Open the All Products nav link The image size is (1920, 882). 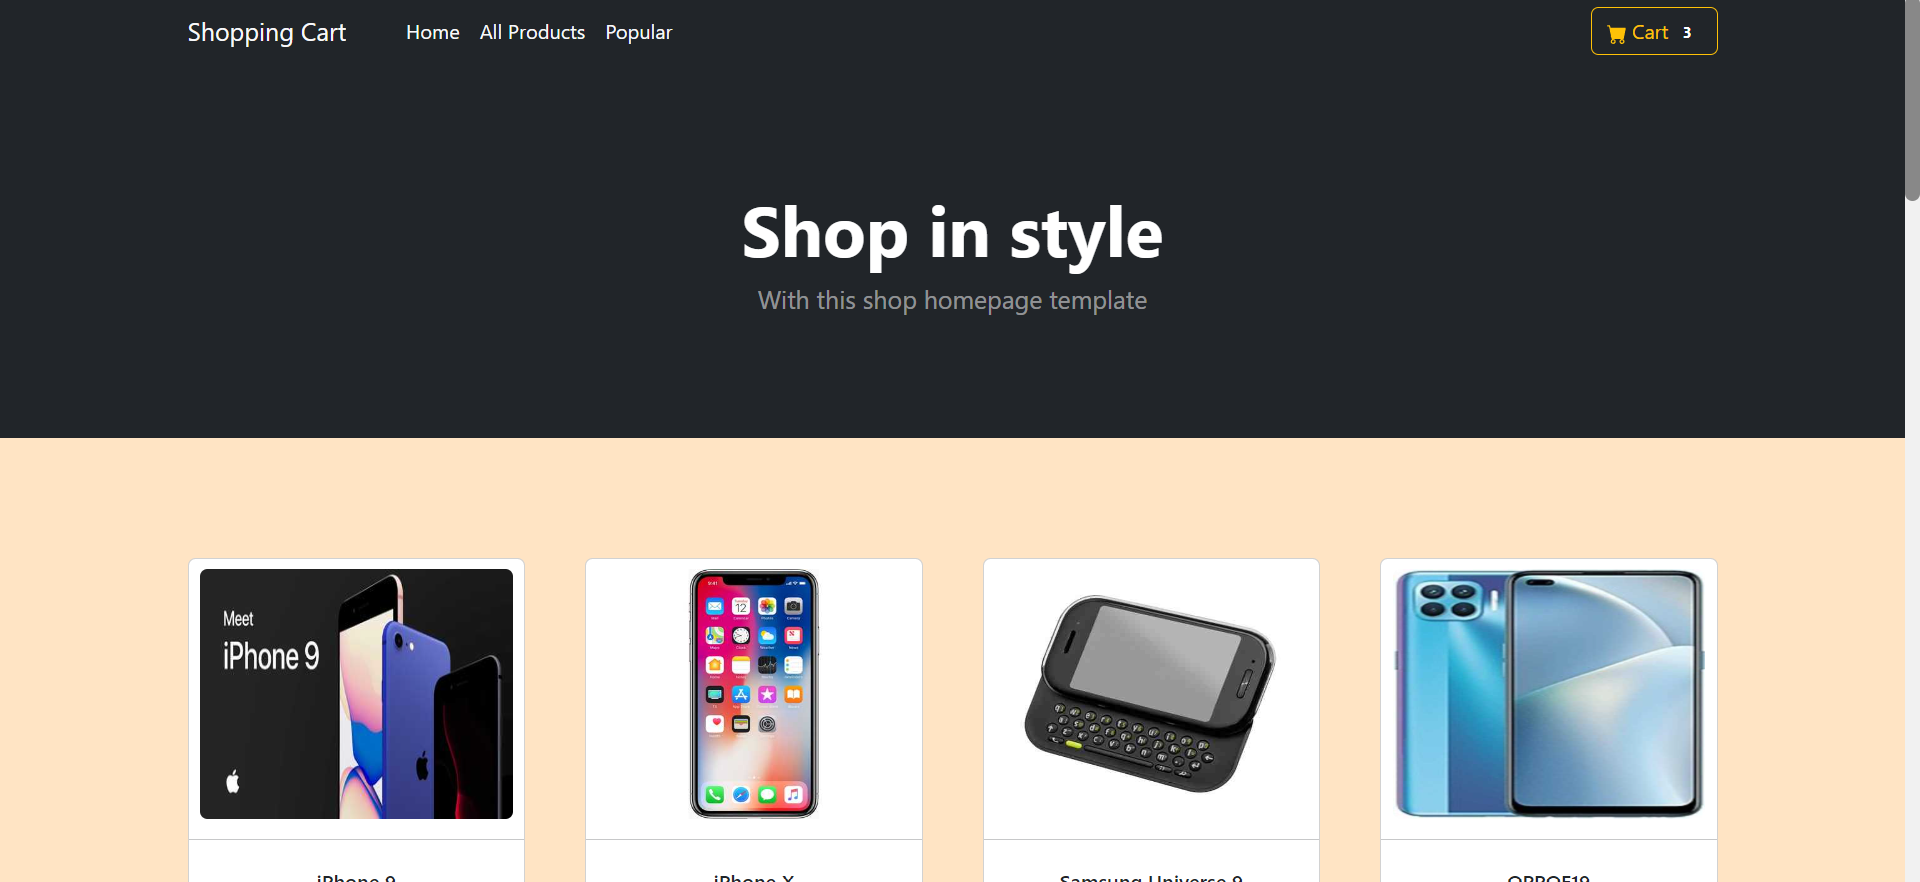[x=532, y=32]
